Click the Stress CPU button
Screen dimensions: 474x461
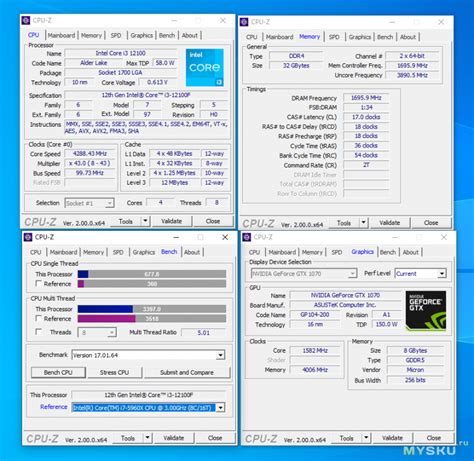point(114,372)
